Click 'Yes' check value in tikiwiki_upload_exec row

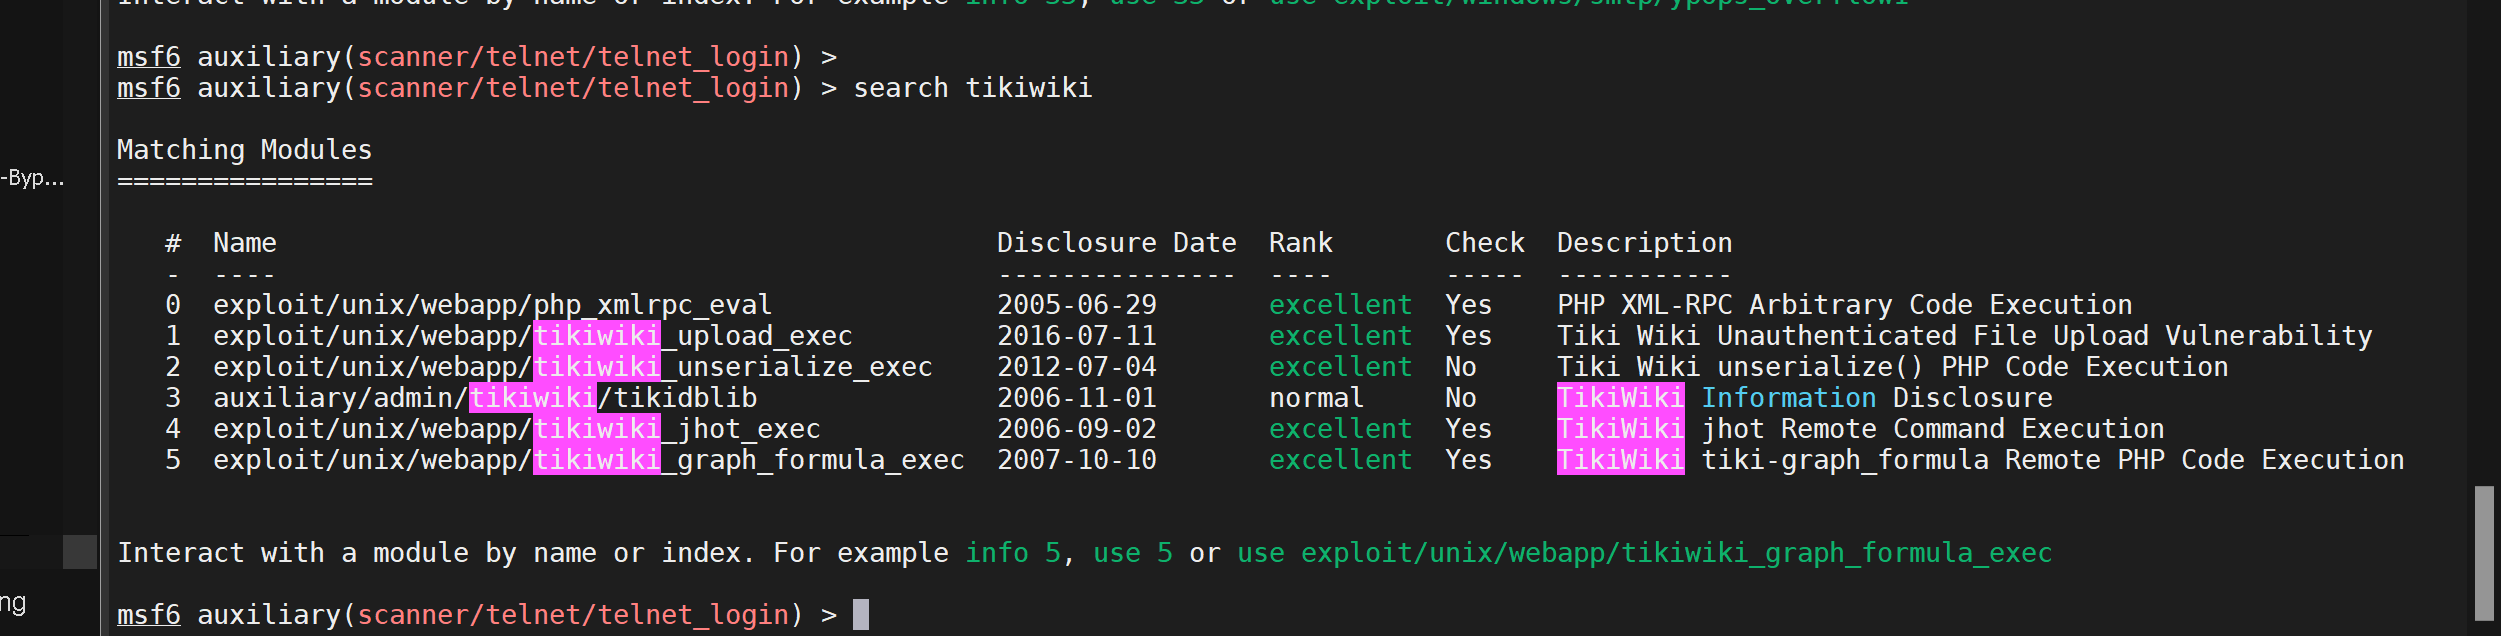[x=1469, y=336]
